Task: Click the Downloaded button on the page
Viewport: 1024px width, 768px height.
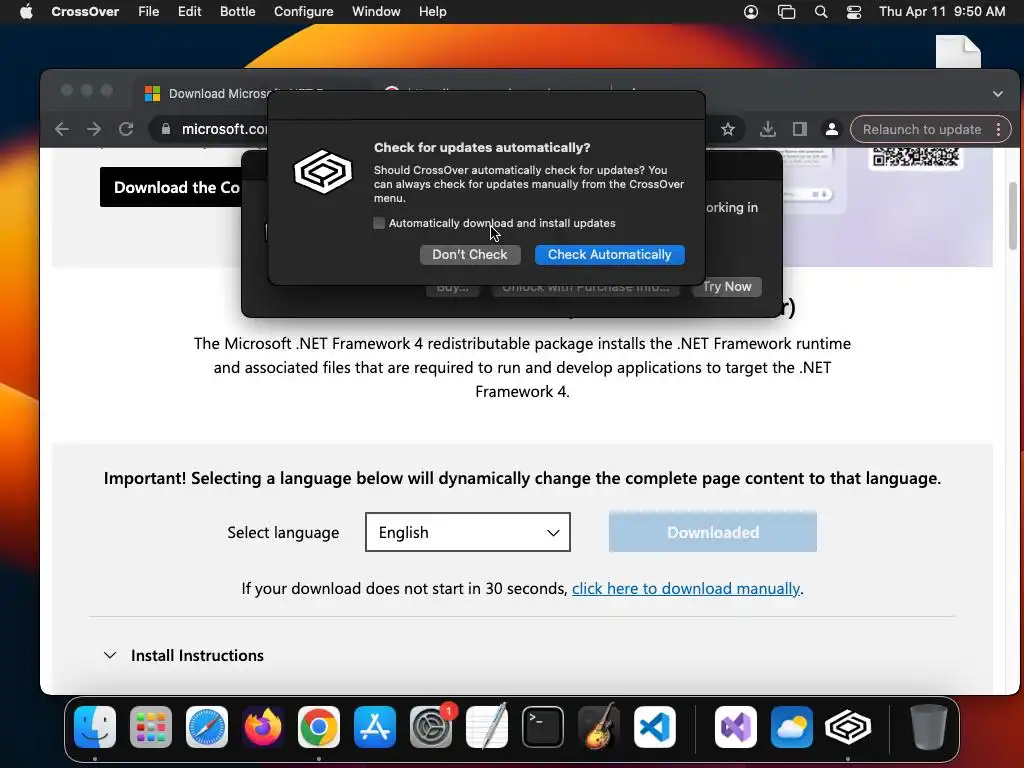Action: (712, 532)
